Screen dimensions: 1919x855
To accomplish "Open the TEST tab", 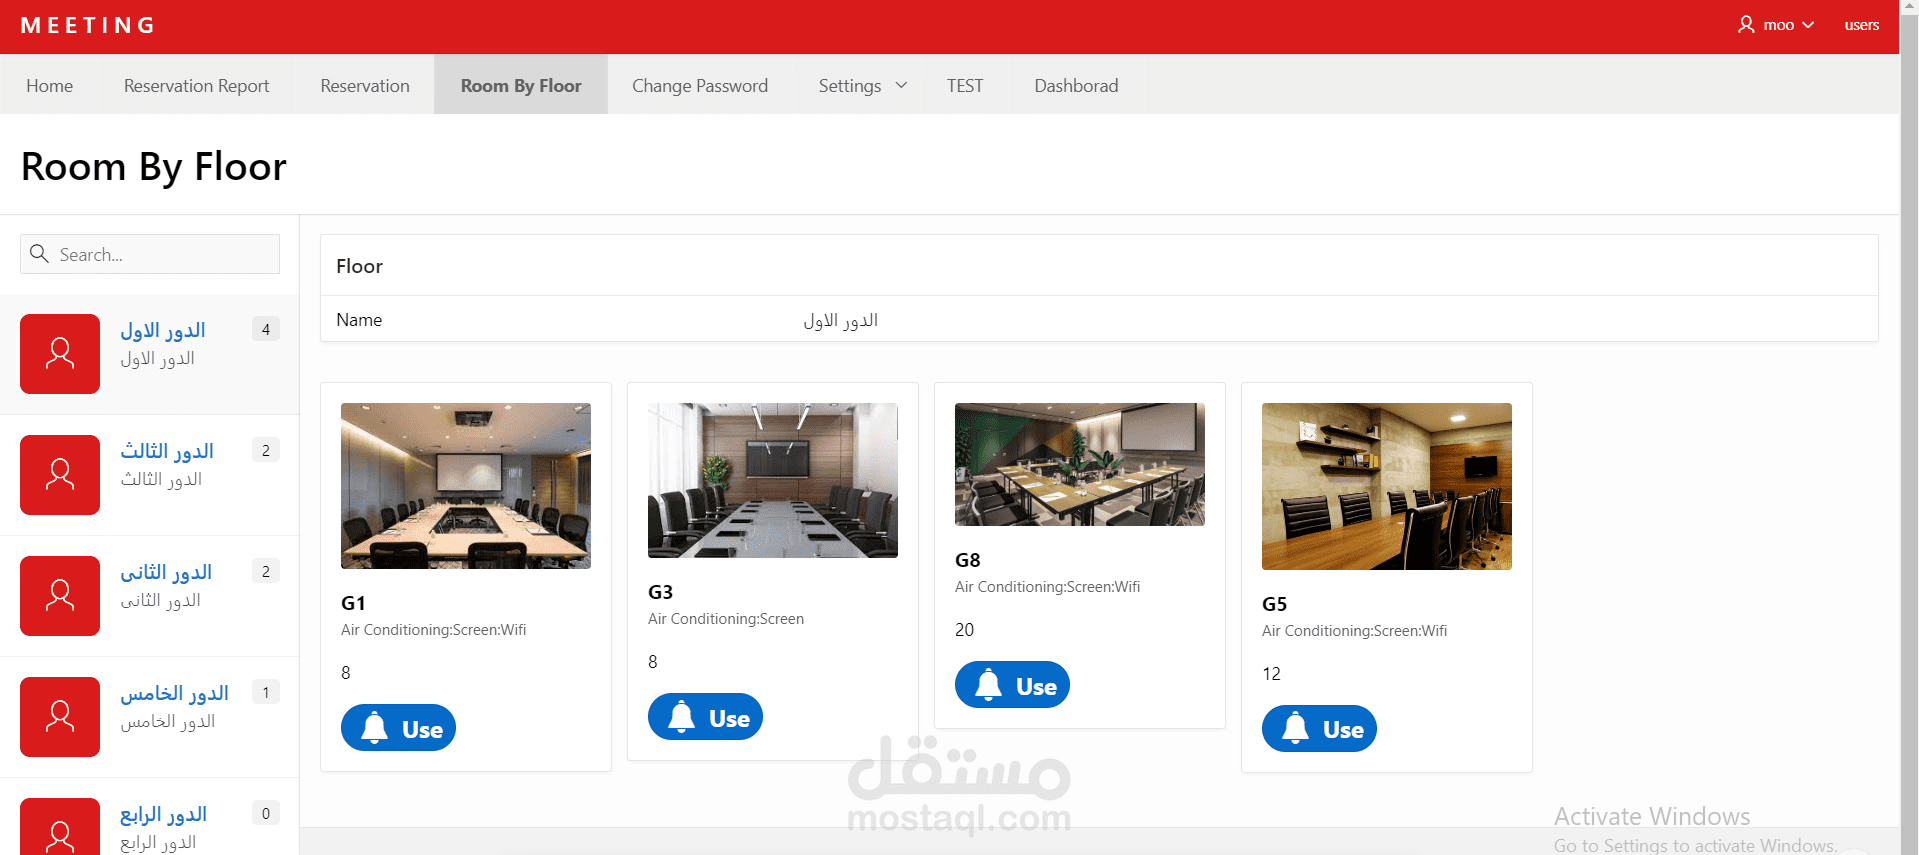I will (x=965, y=85).
